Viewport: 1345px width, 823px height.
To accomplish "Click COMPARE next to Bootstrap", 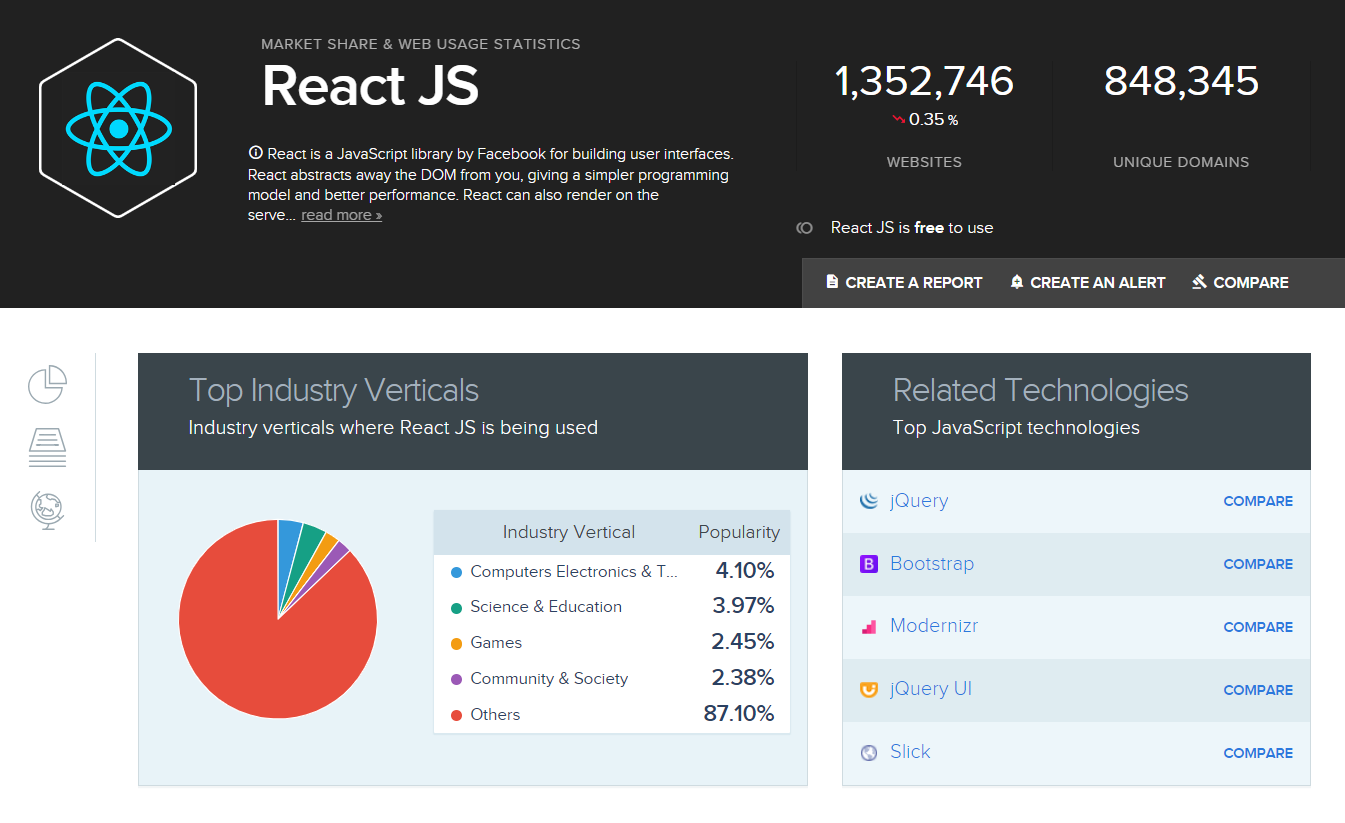I will 1258,564.
